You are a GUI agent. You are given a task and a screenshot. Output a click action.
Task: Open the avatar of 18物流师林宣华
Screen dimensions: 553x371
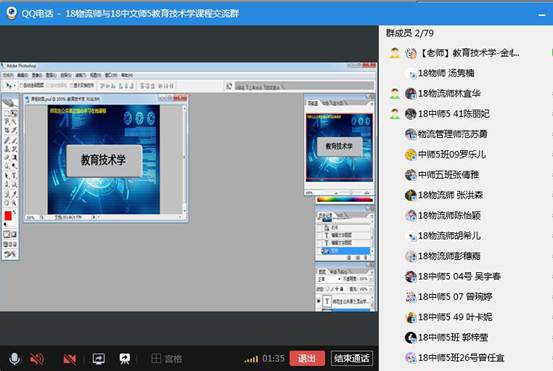click(x=411, y=93)
